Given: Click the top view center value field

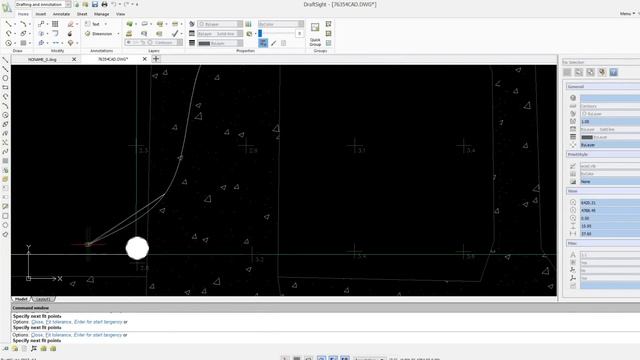Looking at the screenshot, I should pyautogui.click(x=610, y=202).
